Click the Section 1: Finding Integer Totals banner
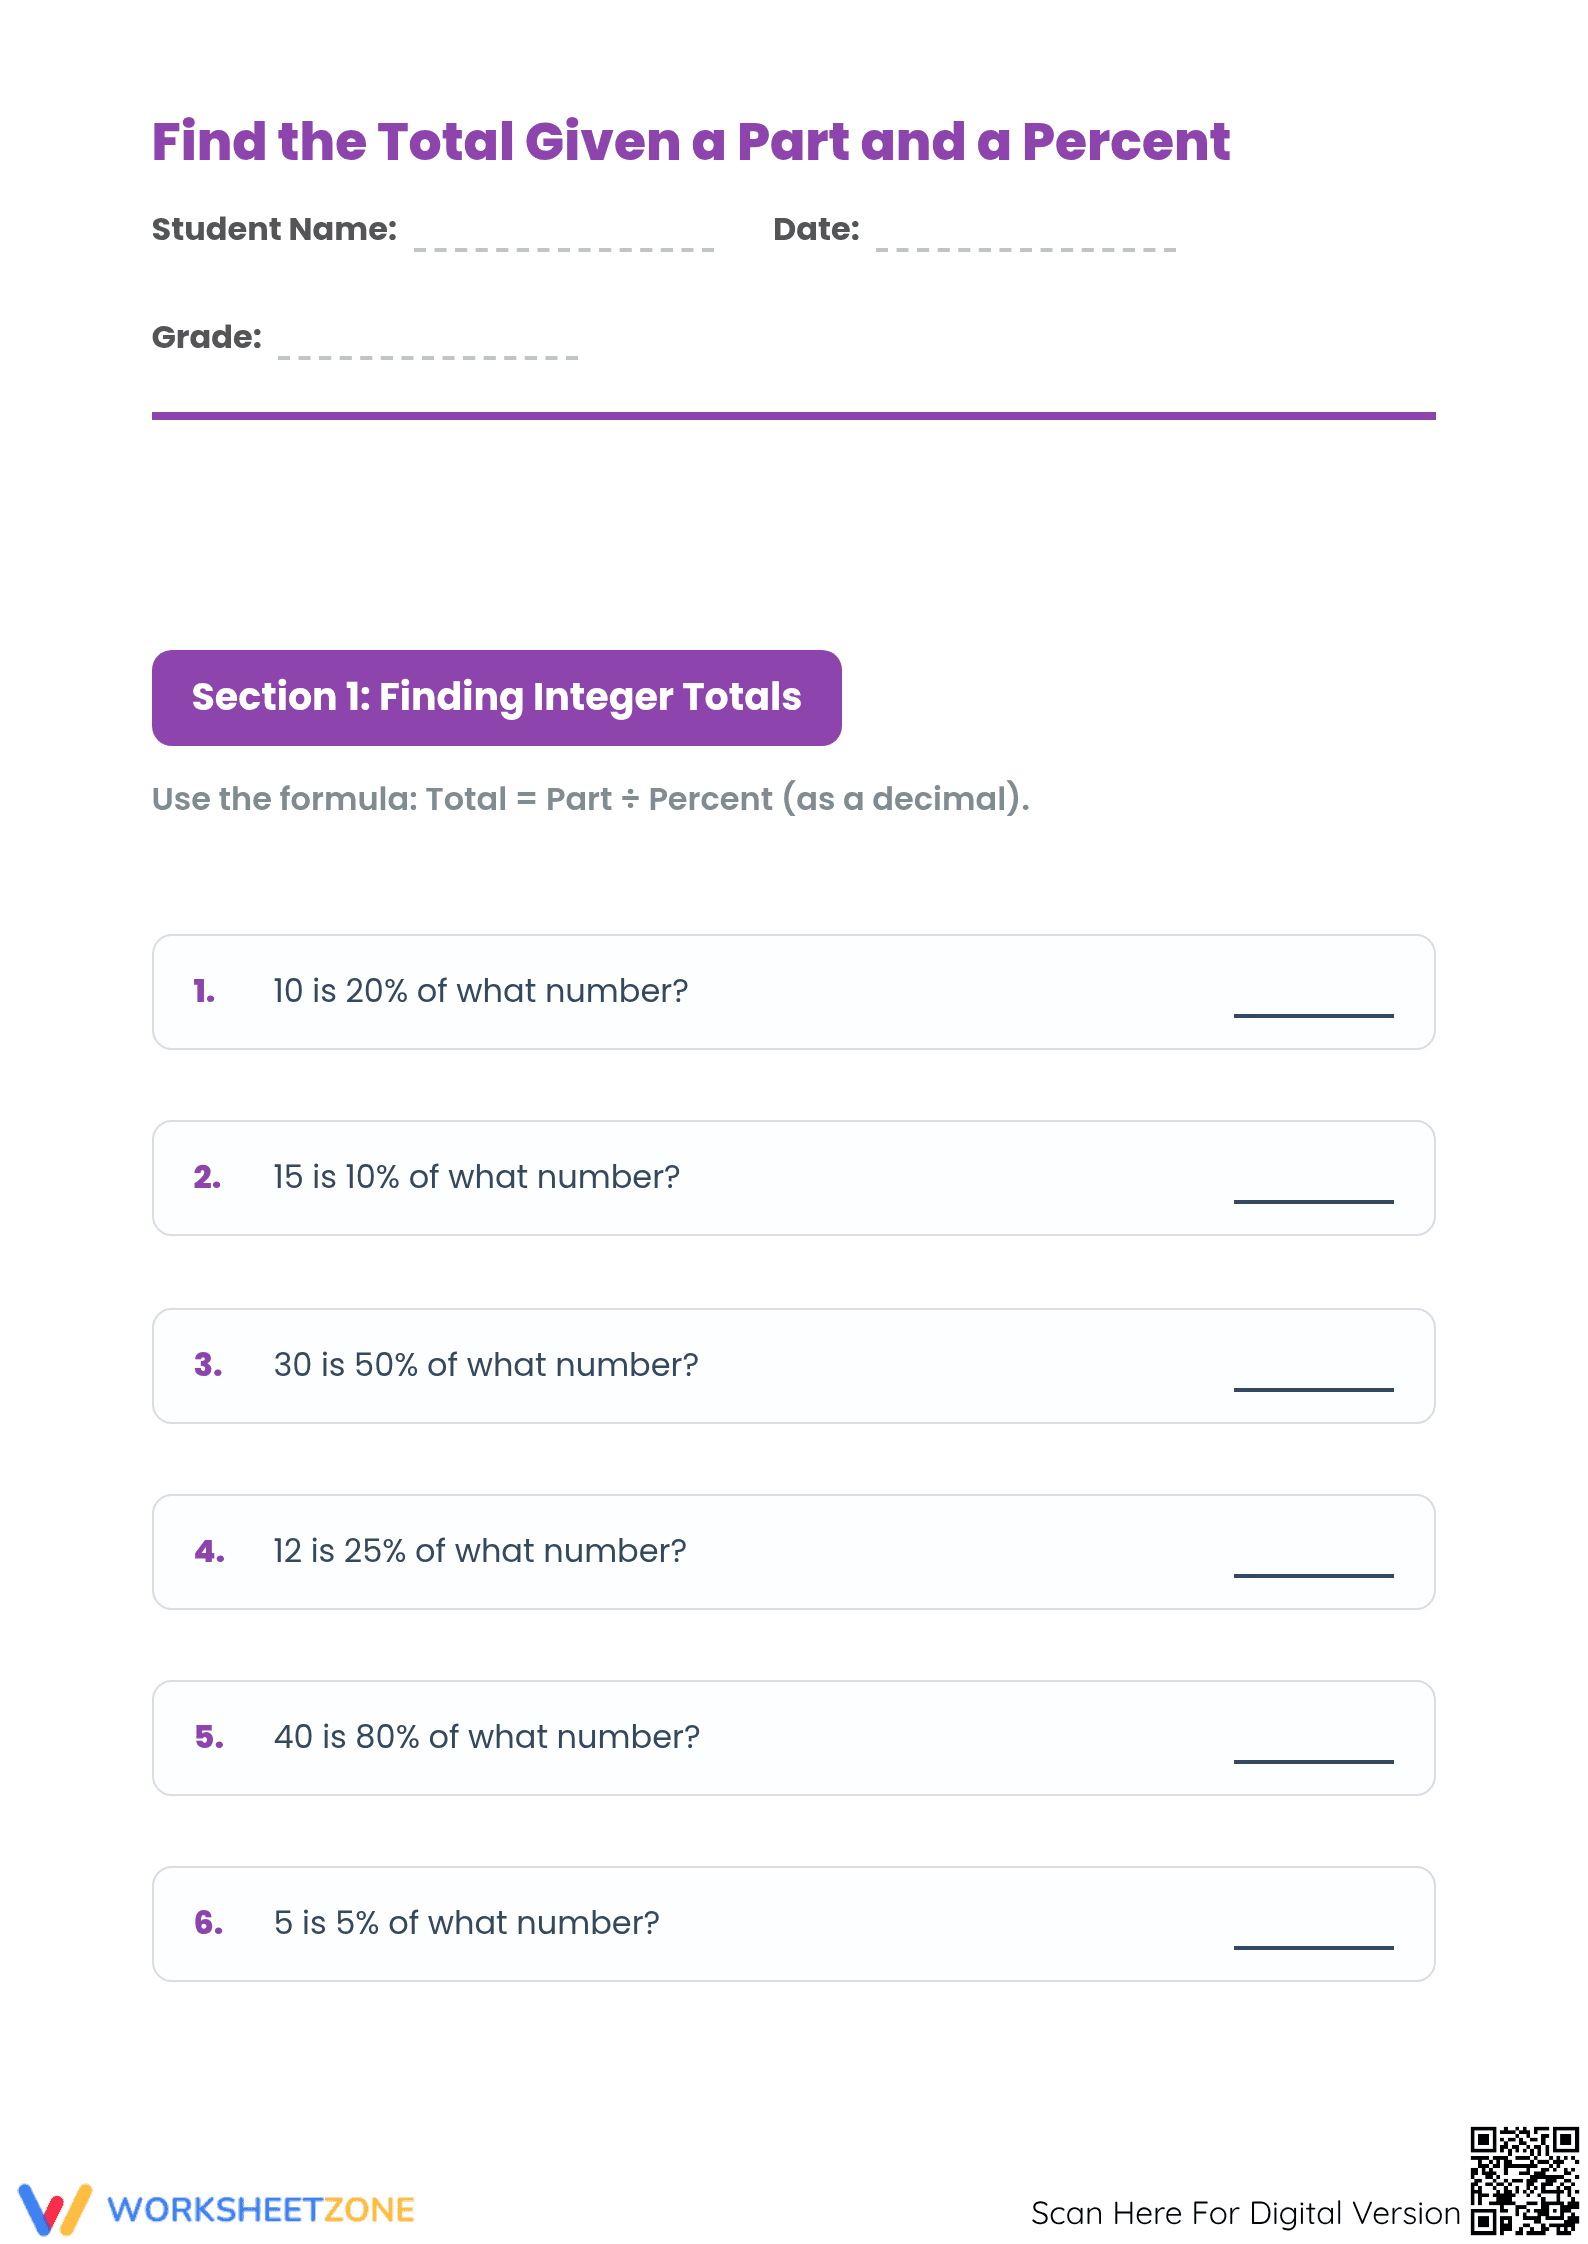1588x2244 pixels. [497, 697]
